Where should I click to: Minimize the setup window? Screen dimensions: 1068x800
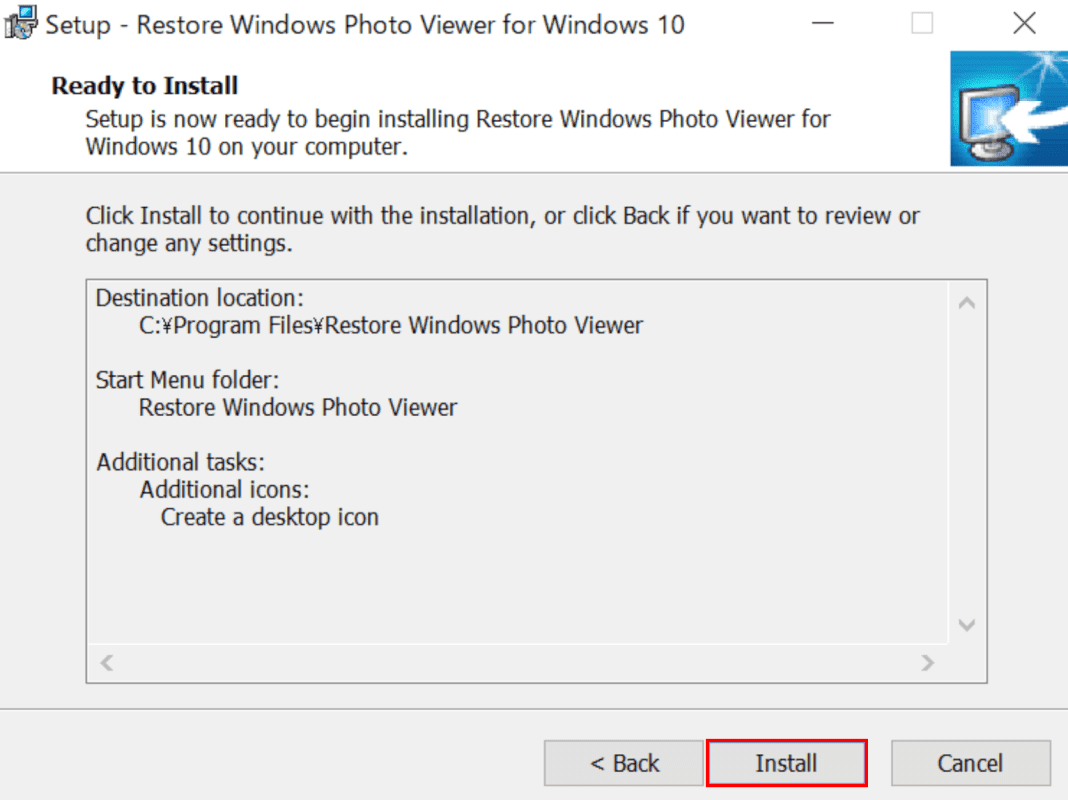coord(823,24)
